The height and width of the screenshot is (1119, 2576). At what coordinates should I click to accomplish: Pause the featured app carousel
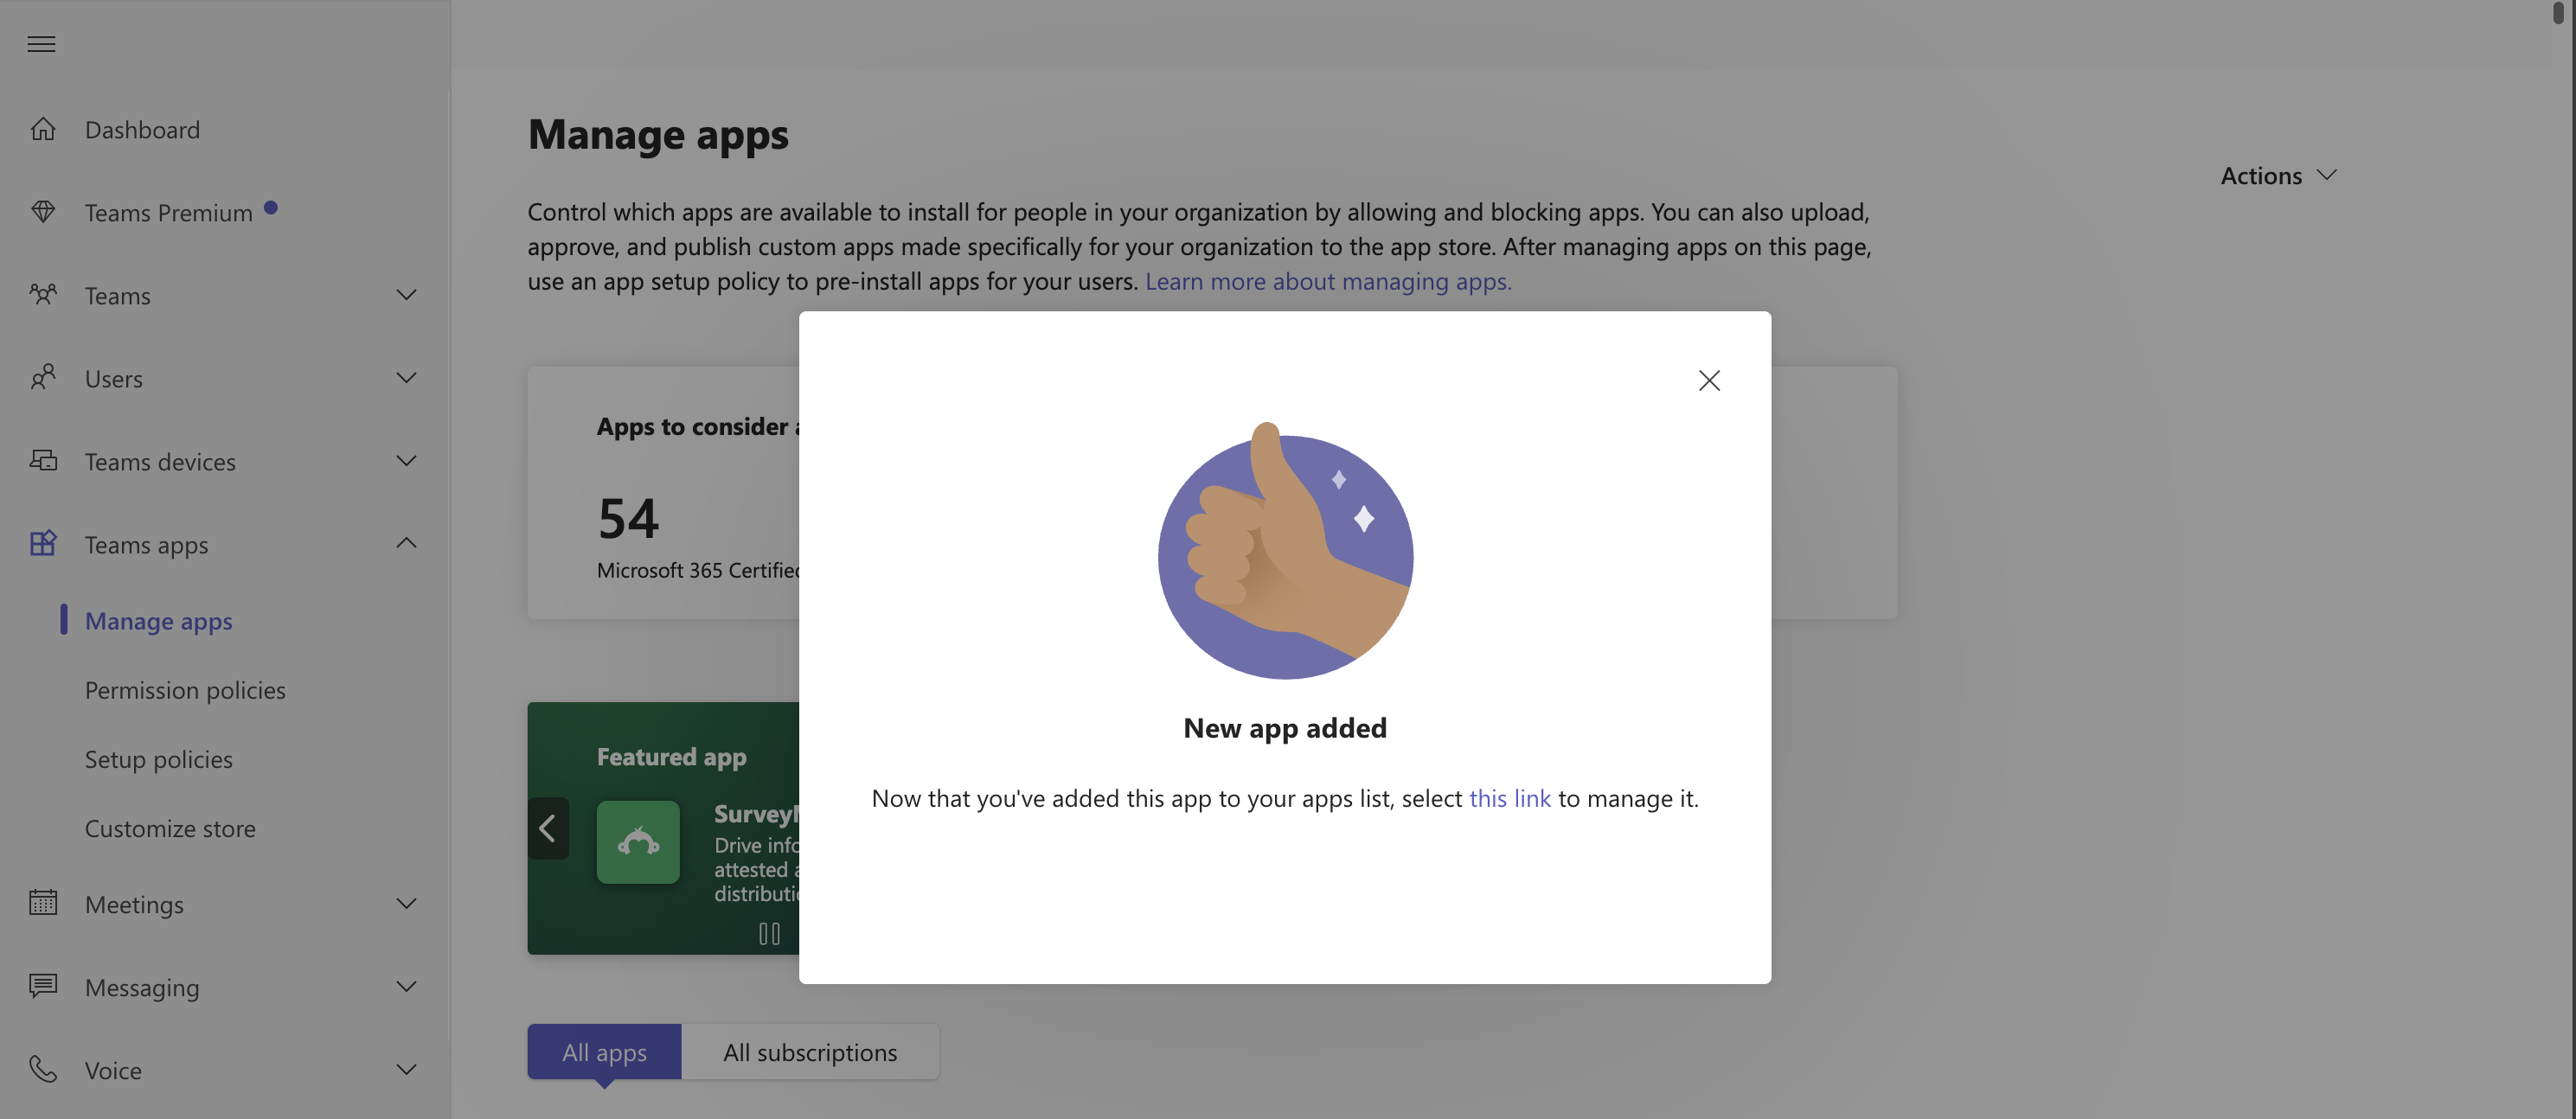[770, 933]
